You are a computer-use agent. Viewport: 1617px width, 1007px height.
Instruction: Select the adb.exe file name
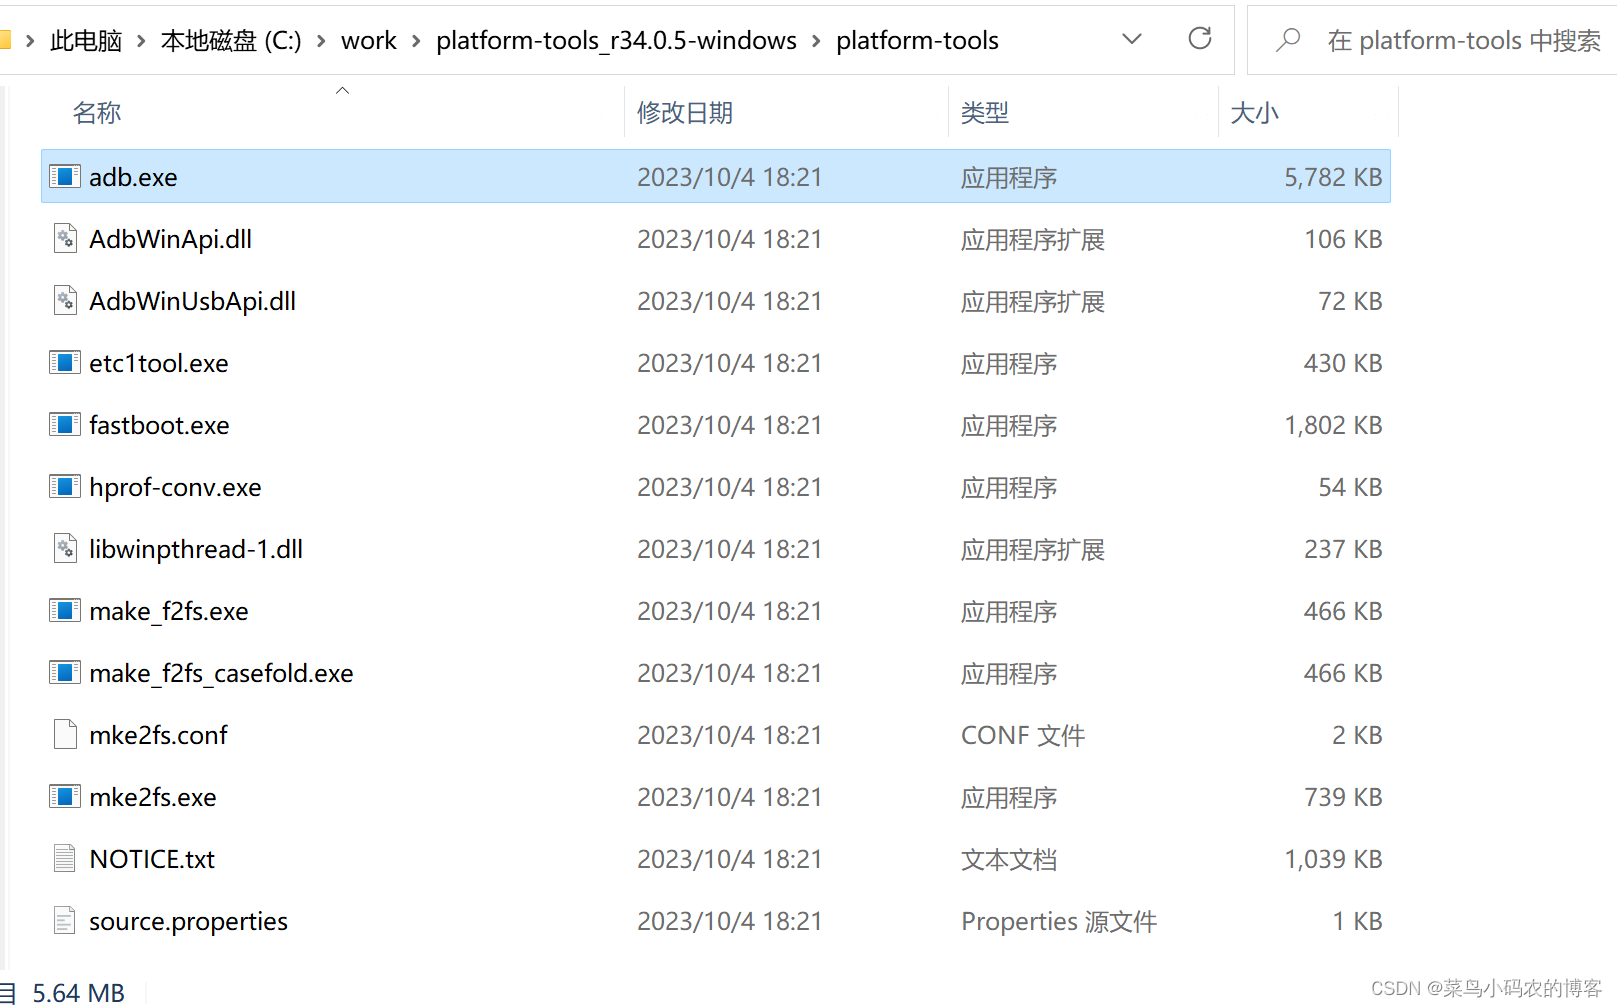[x=133, y=177]
